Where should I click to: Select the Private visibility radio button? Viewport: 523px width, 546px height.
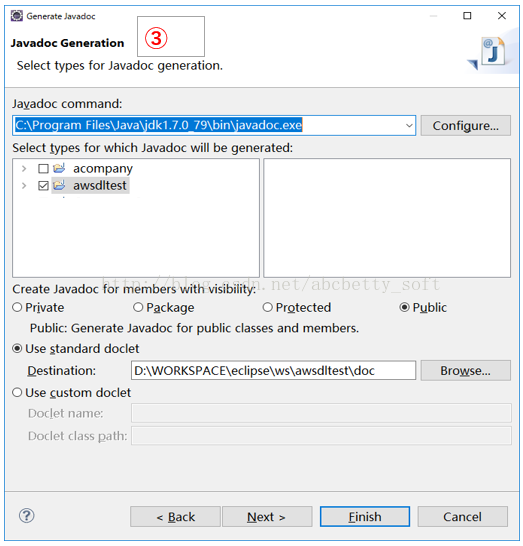pos(17,307)
